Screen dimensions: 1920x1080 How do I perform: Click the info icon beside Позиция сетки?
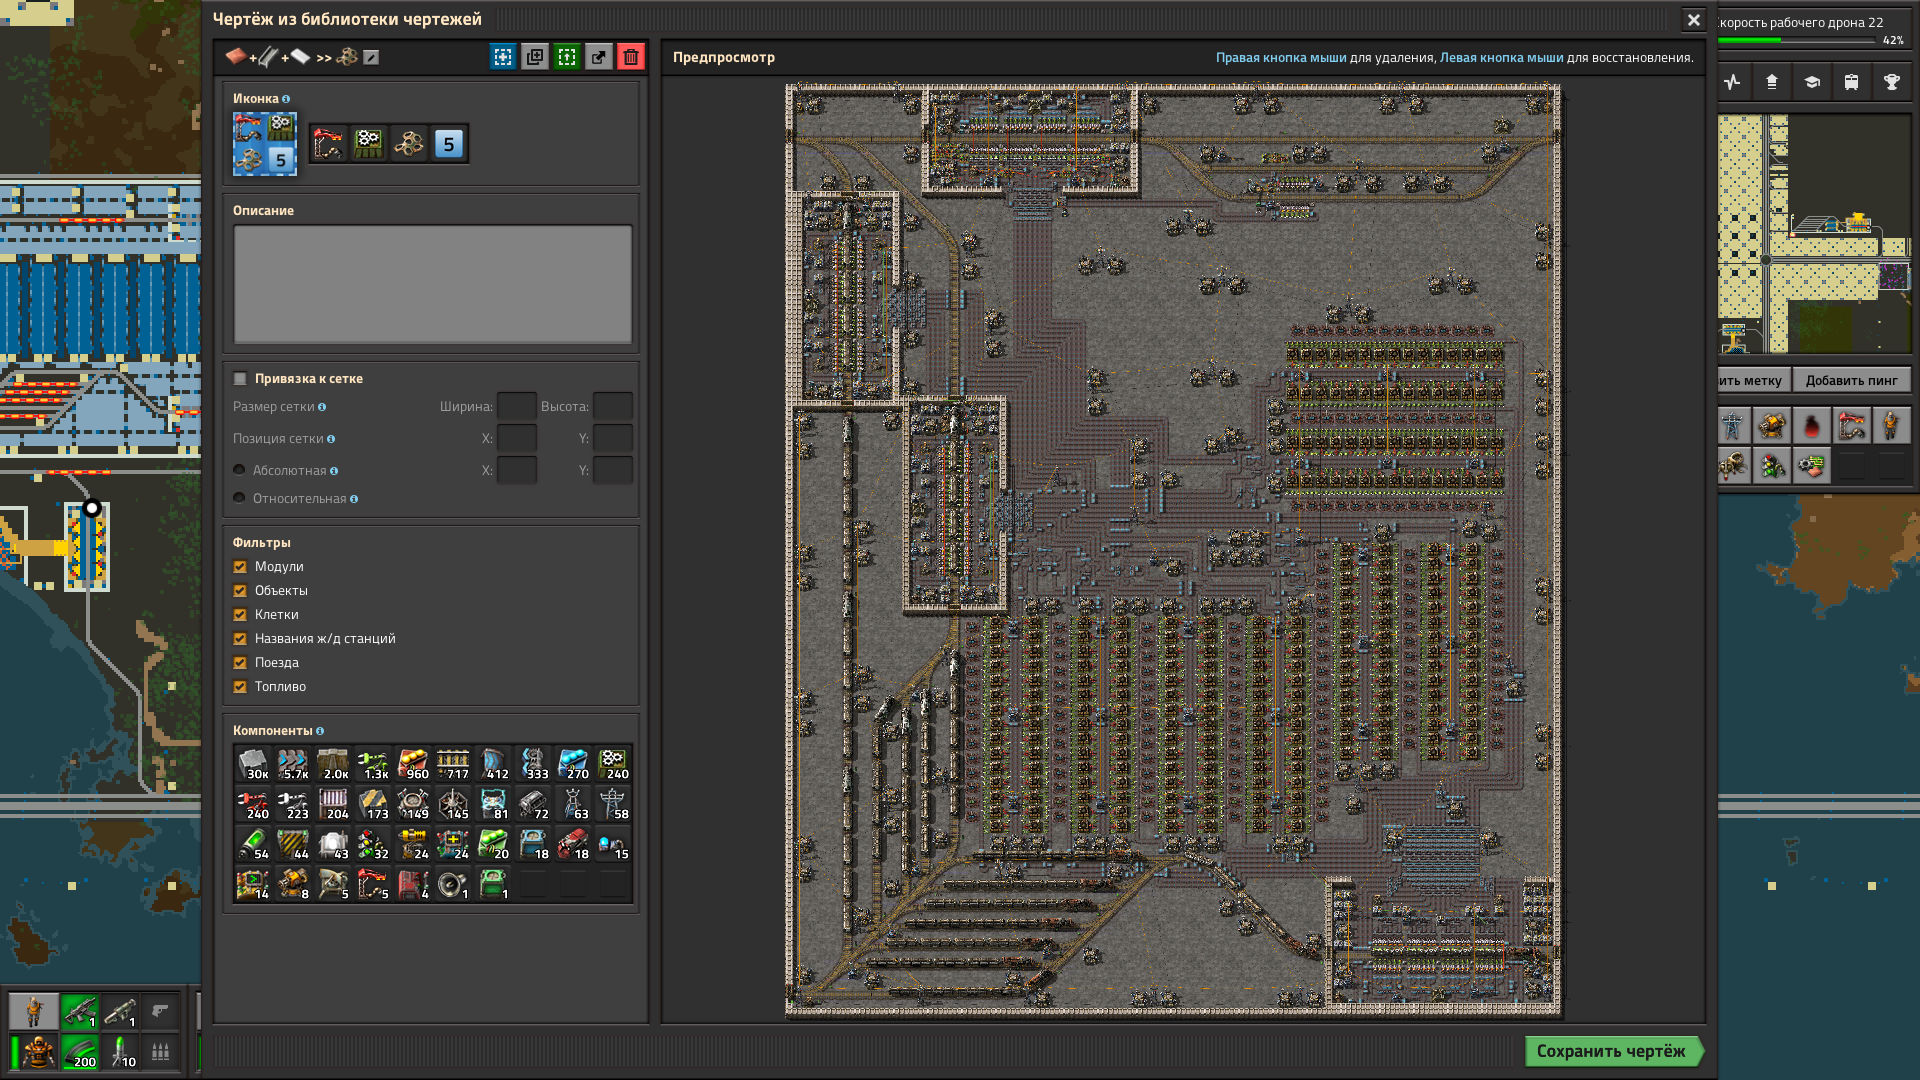point(331,439)
